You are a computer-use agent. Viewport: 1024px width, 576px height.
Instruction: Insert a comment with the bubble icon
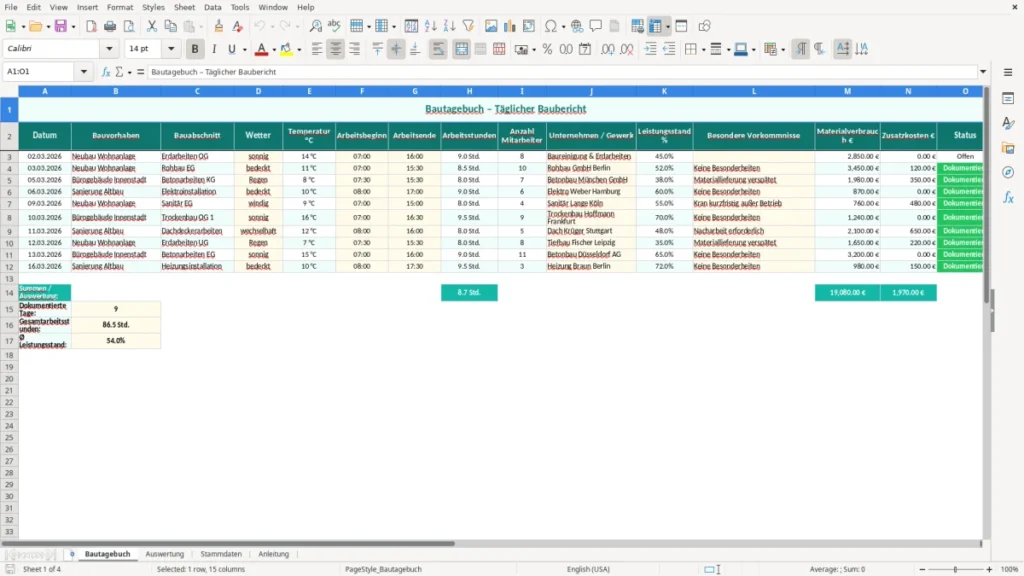point(596,26)
